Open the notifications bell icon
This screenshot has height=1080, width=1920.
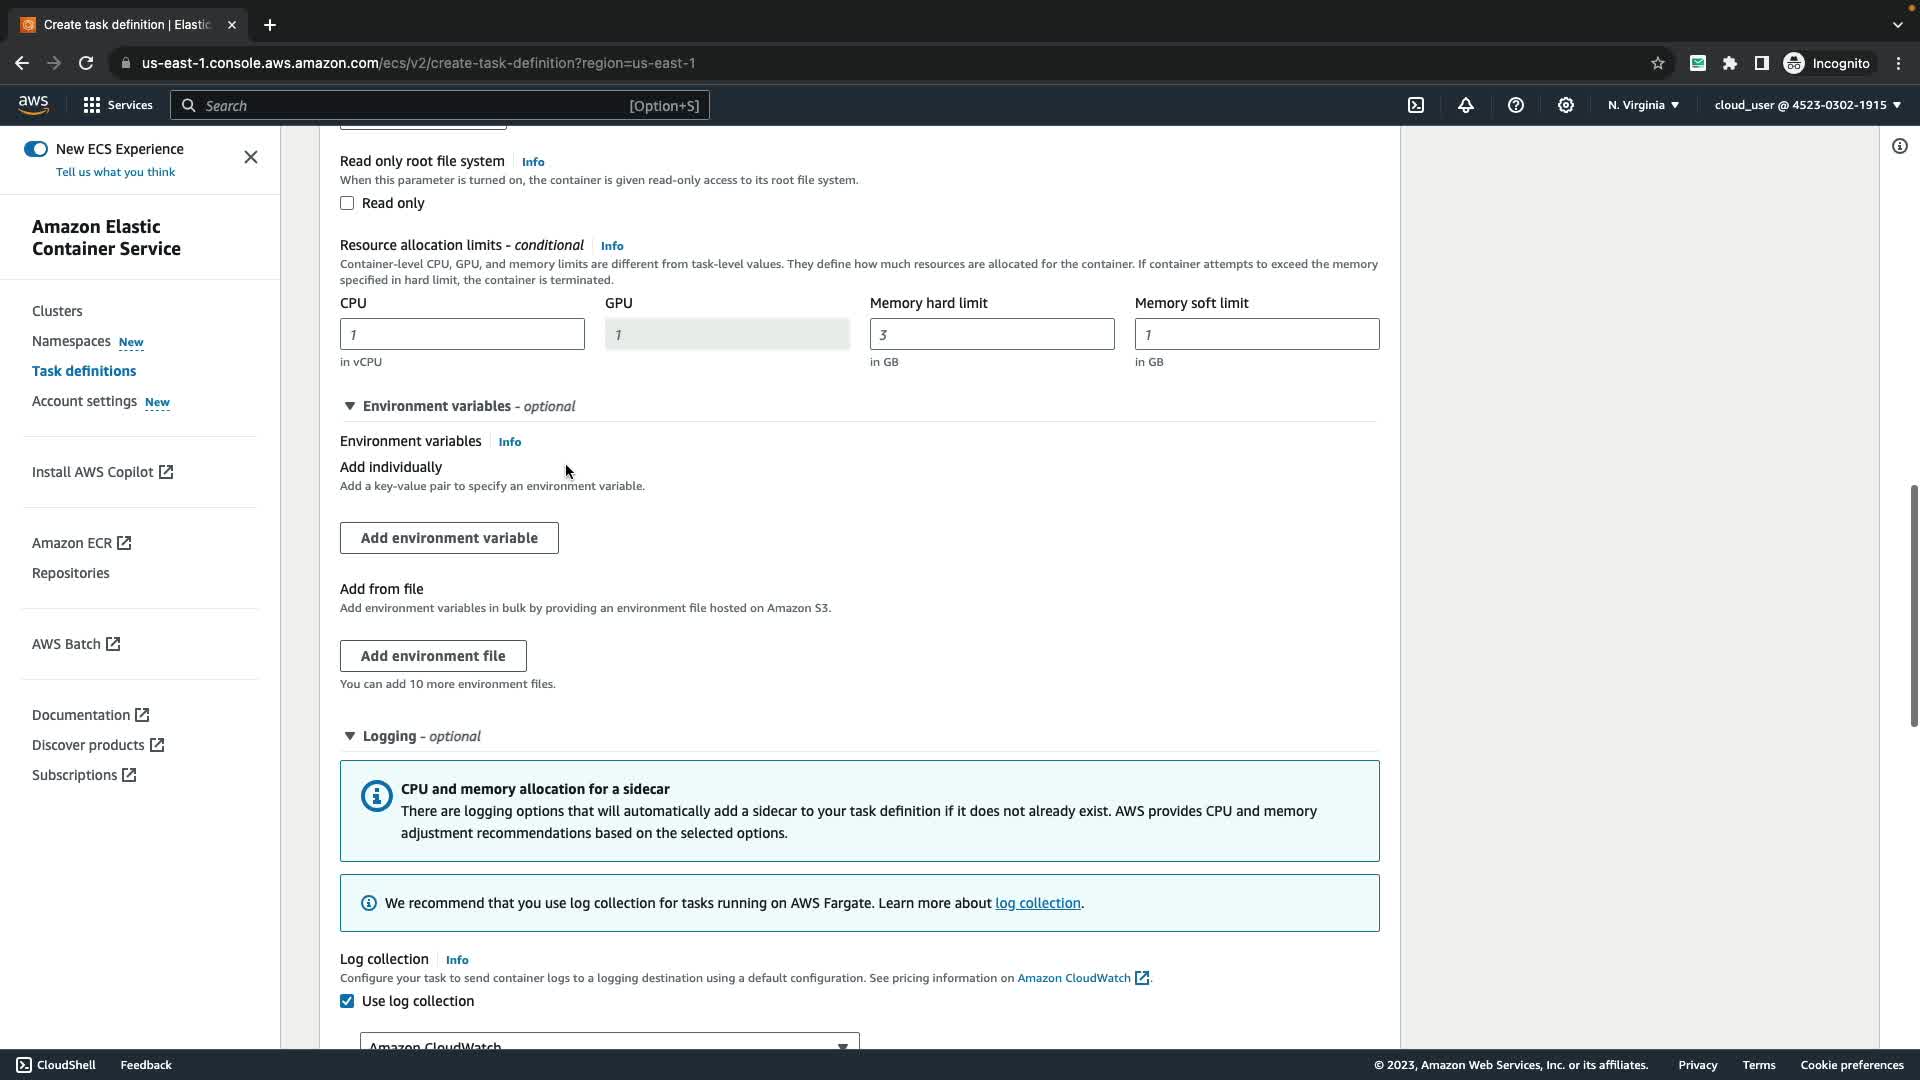point(1466,105)
